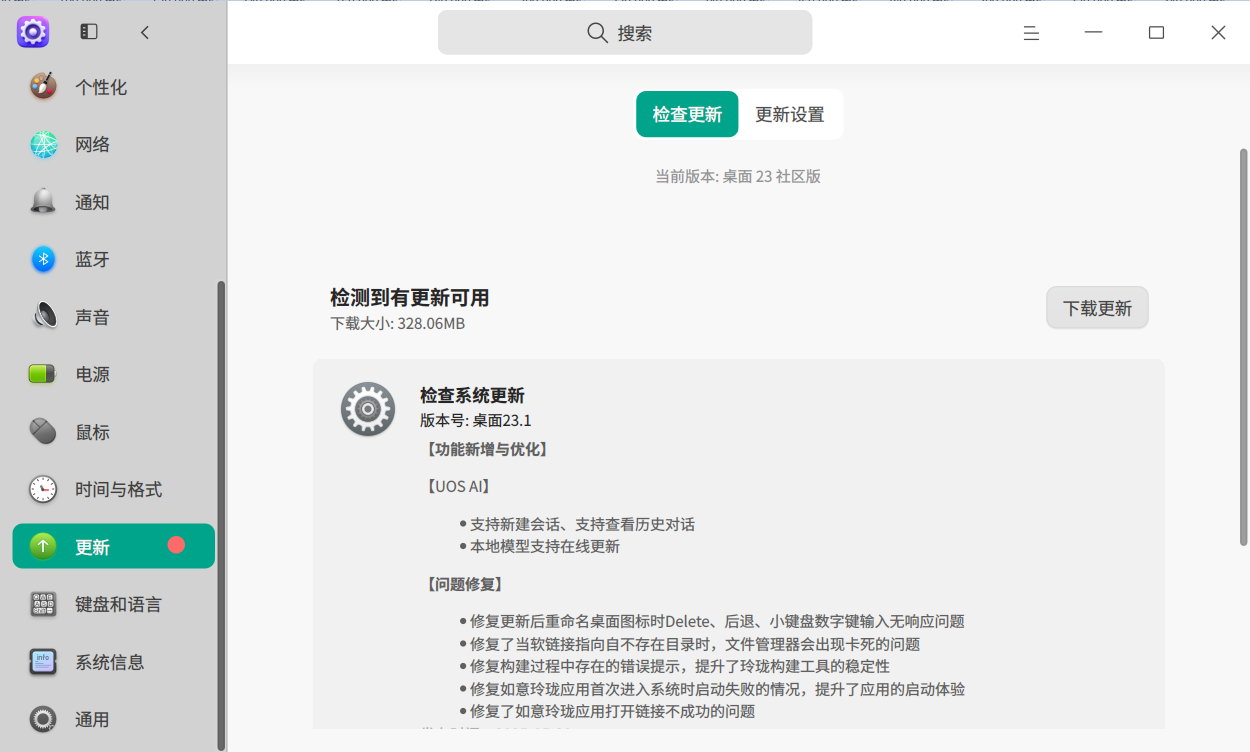This screenshot has width=1250, height=752.
Task: Click the heading 检测到有更新可用
Action: 410,298
